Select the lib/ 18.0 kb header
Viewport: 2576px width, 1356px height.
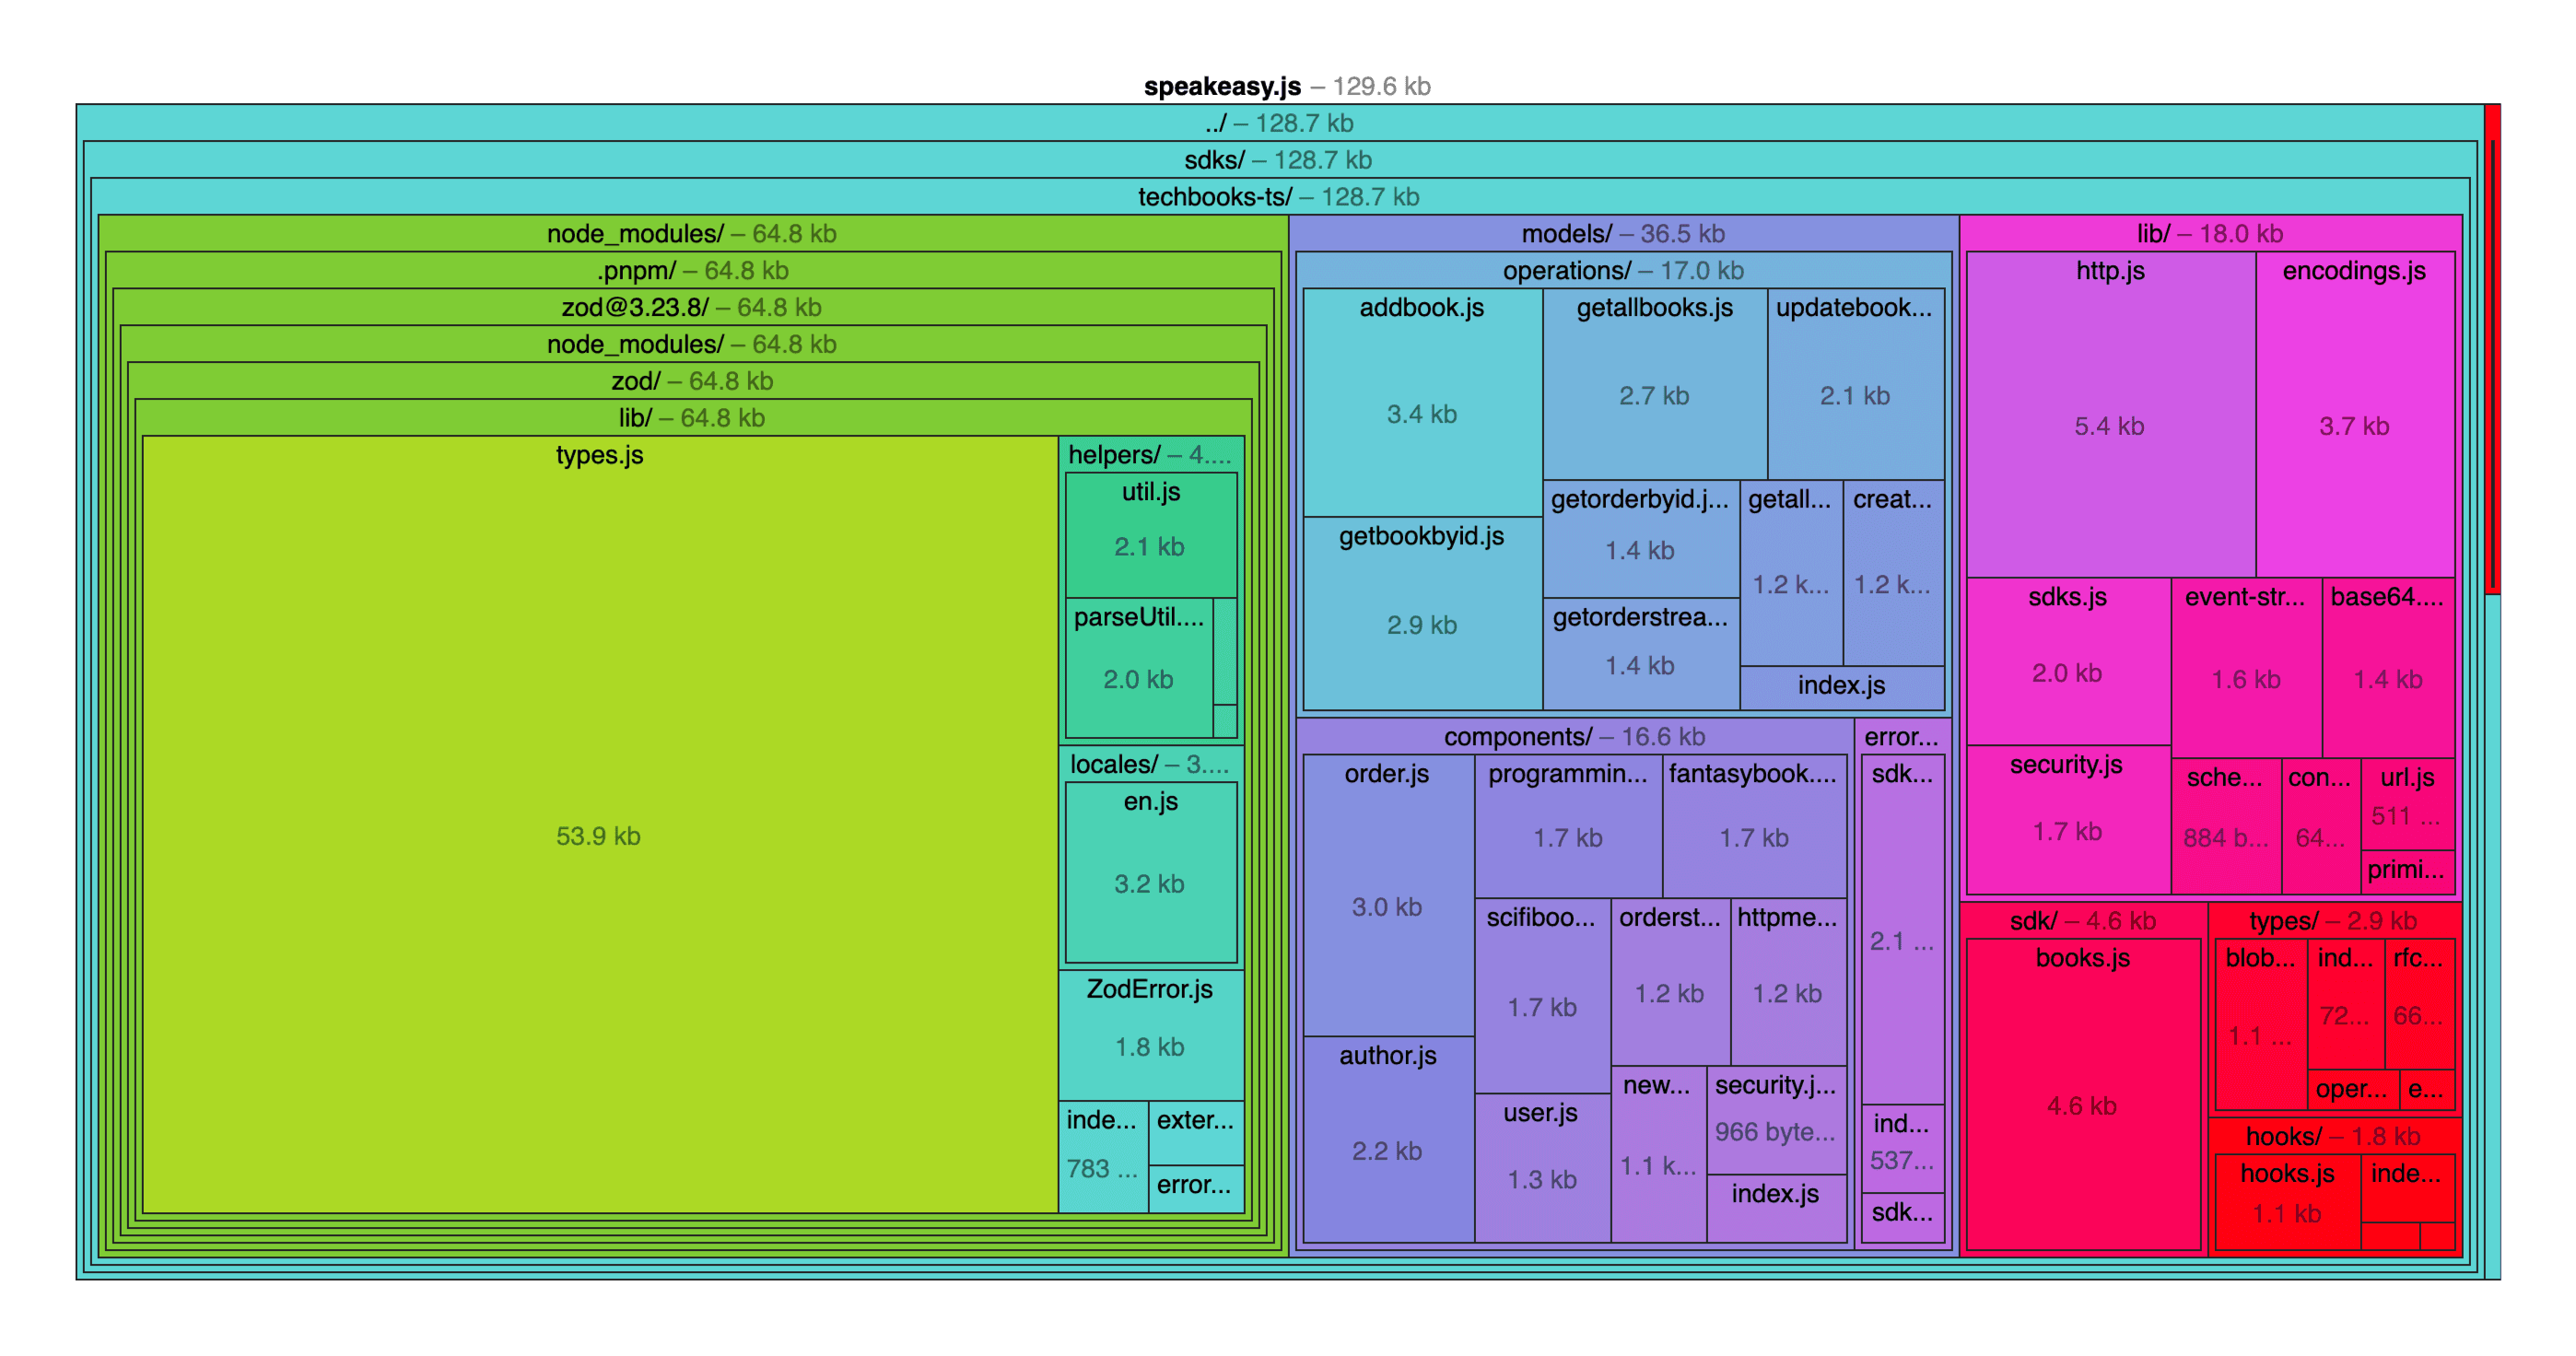coord(2210,233)
